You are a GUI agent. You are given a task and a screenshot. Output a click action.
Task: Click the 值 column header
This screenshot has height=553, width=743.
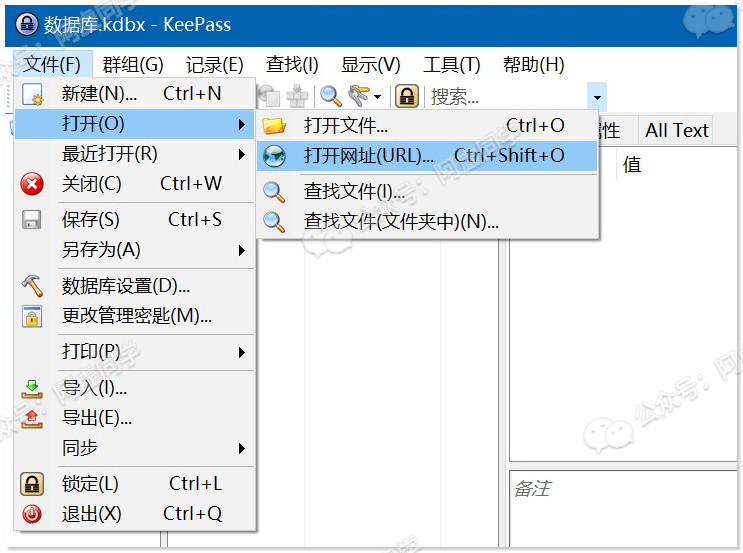(x=632, y=165)
